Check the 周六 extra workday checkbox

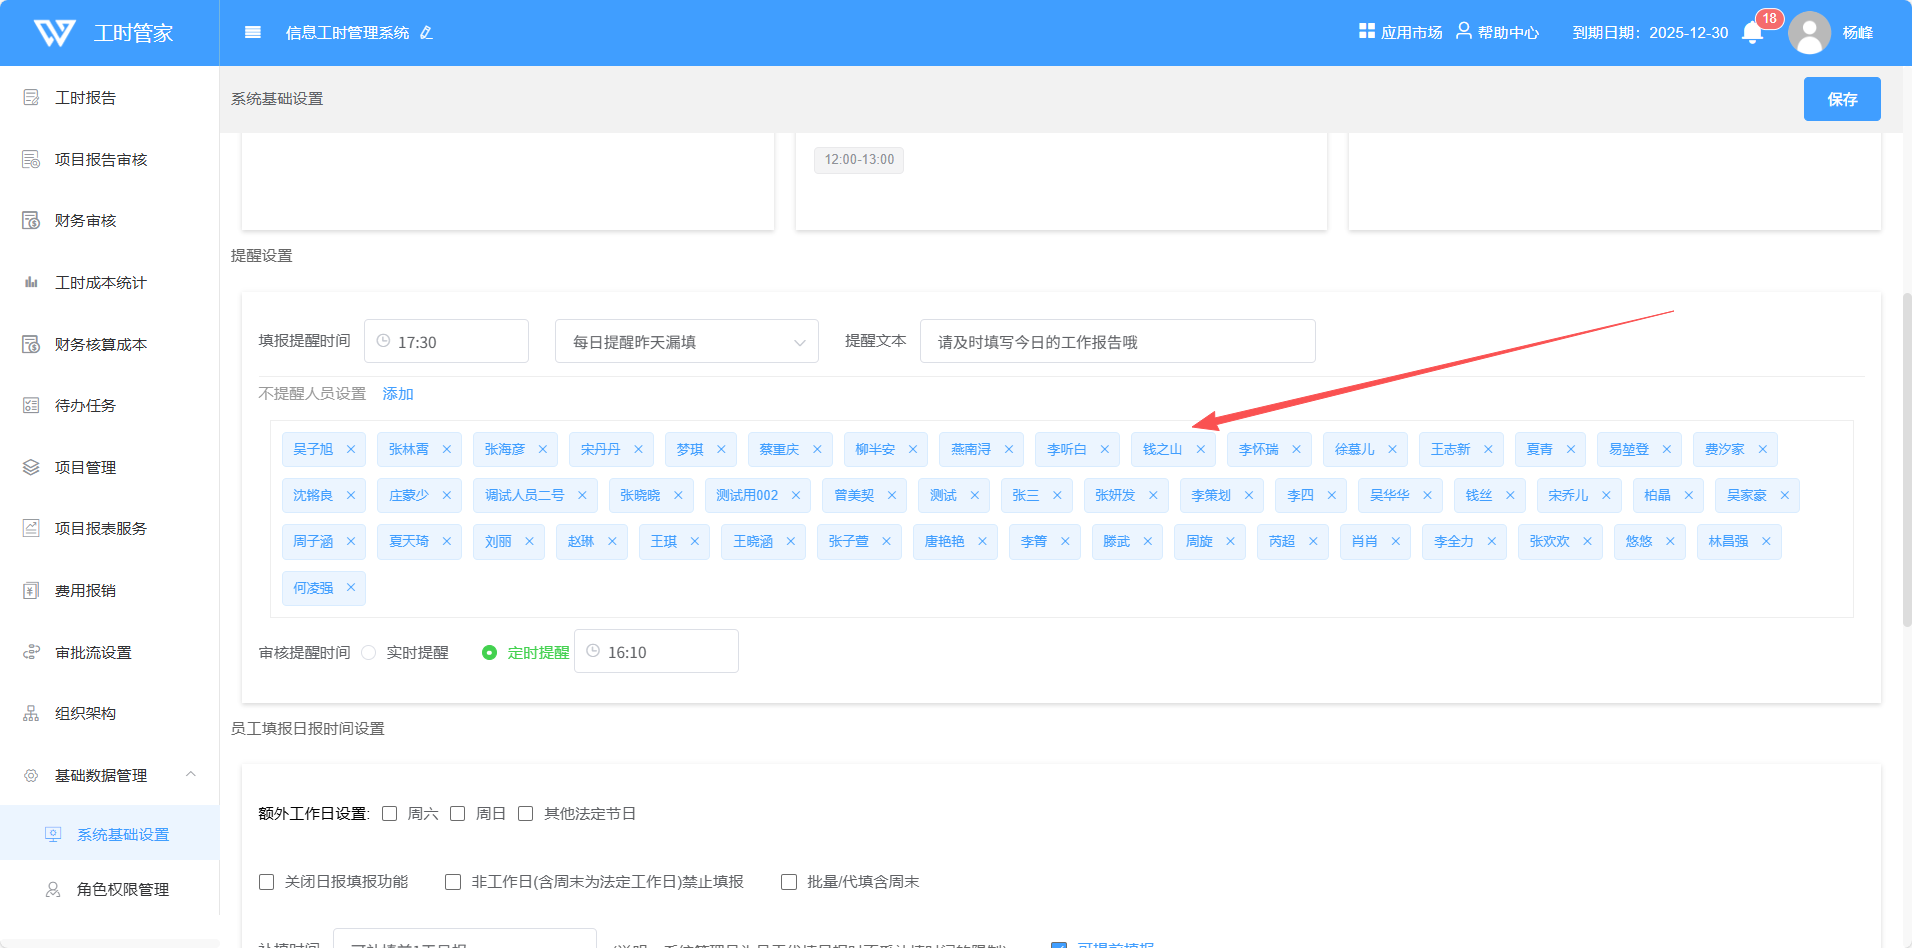click(390, 813)
